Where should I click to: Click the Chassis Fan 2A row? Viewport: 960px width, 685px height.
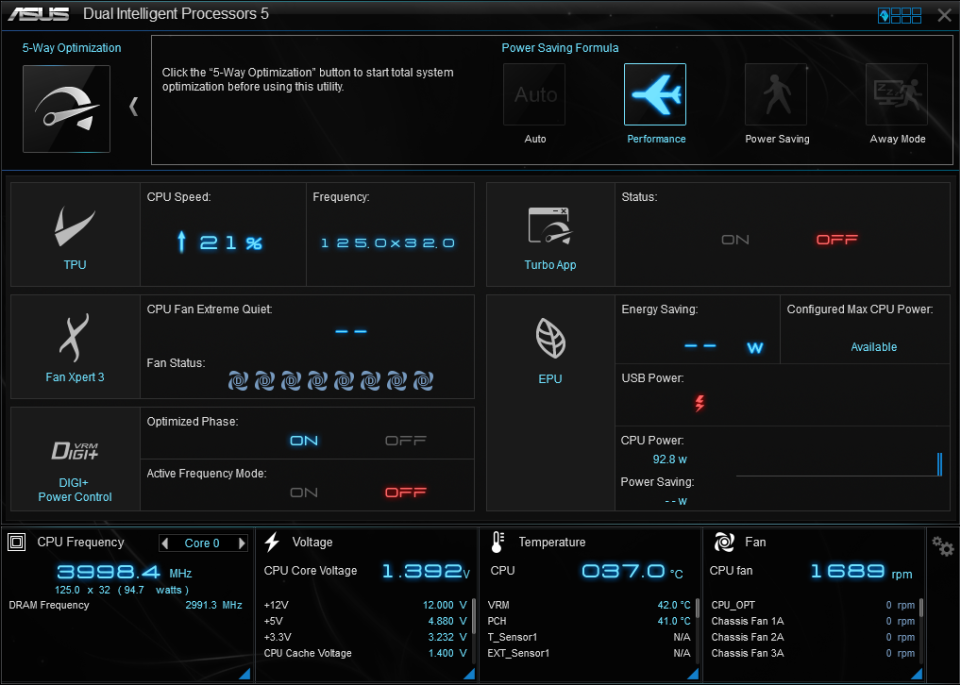pos(813,637)
